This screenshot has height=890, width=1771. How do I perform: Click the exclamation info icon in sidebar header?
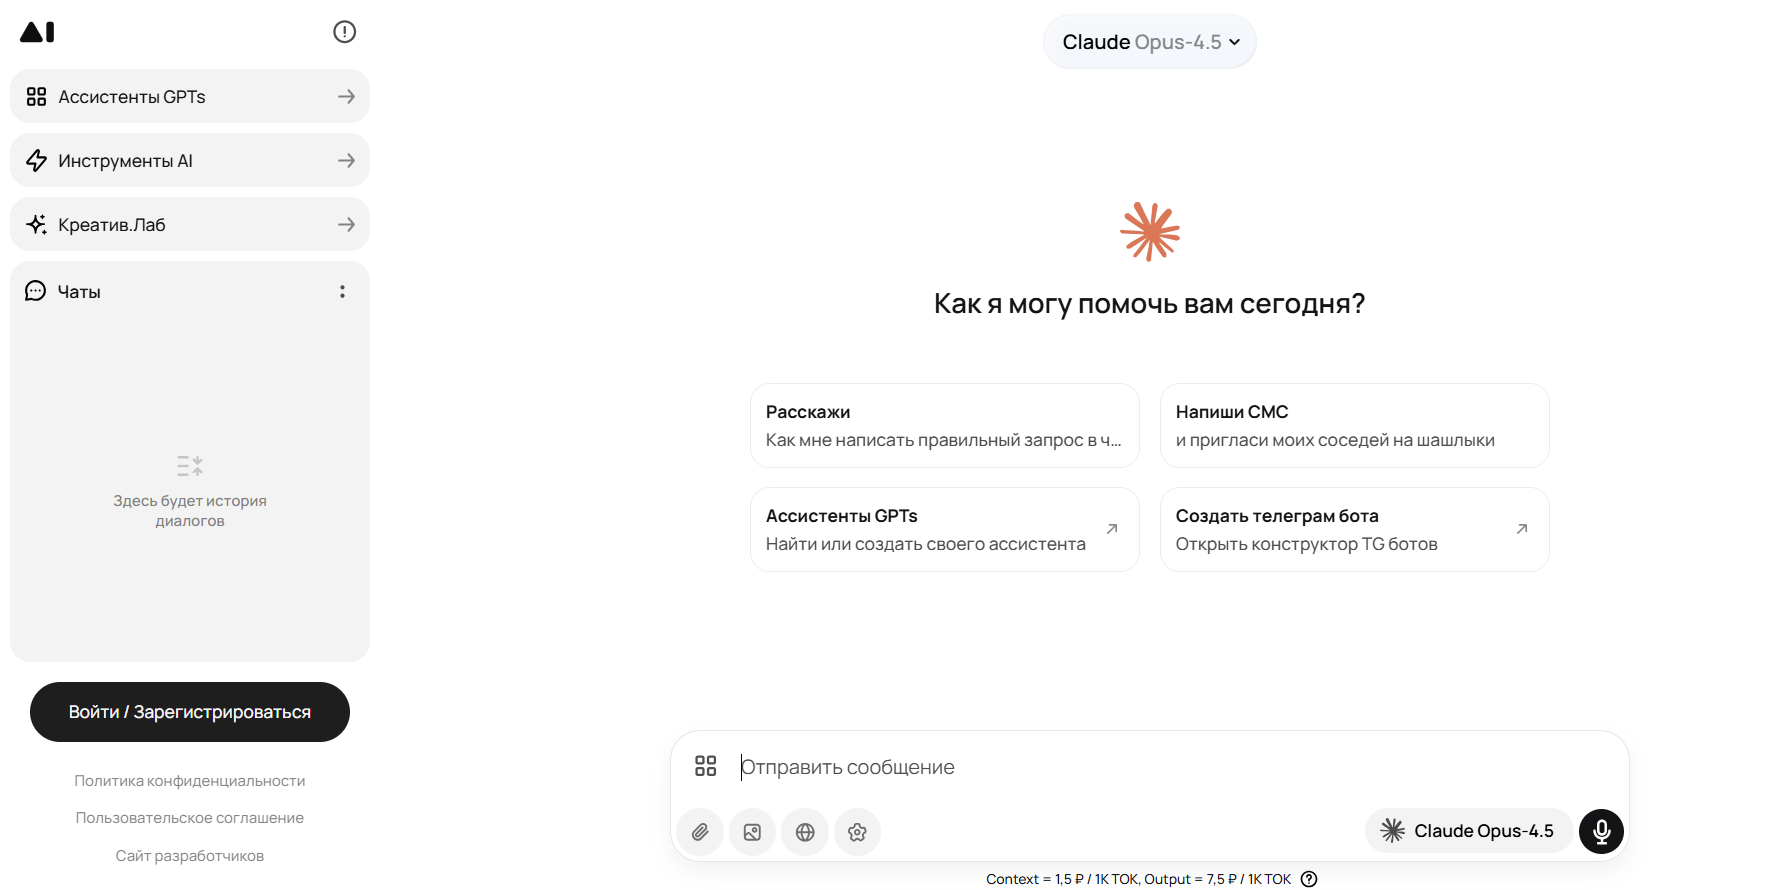coord(344,32)
